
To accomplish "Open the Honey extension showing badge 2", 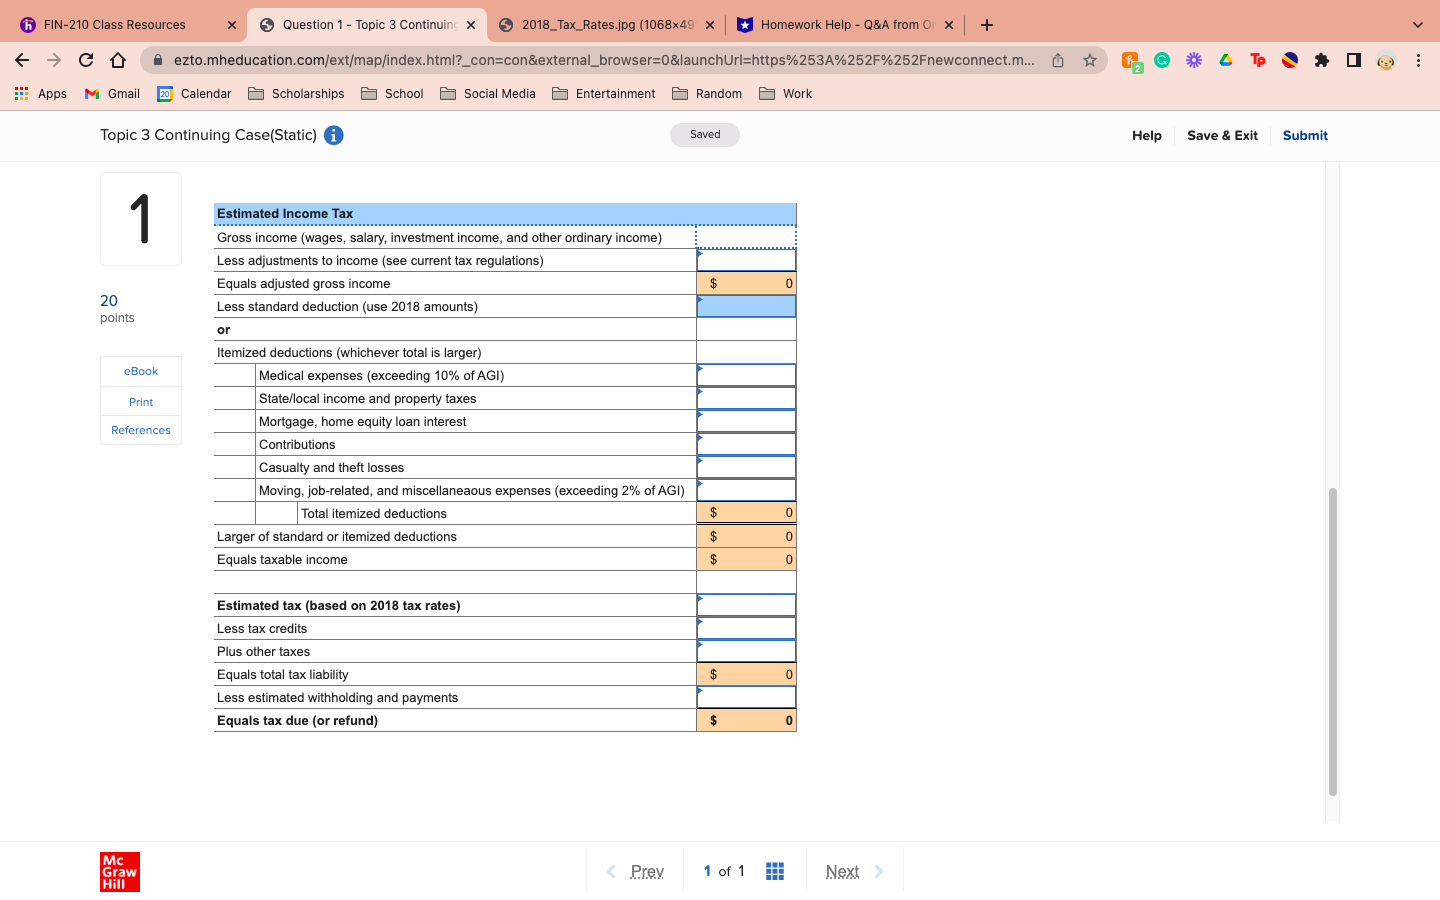I will click(1129, 60).
